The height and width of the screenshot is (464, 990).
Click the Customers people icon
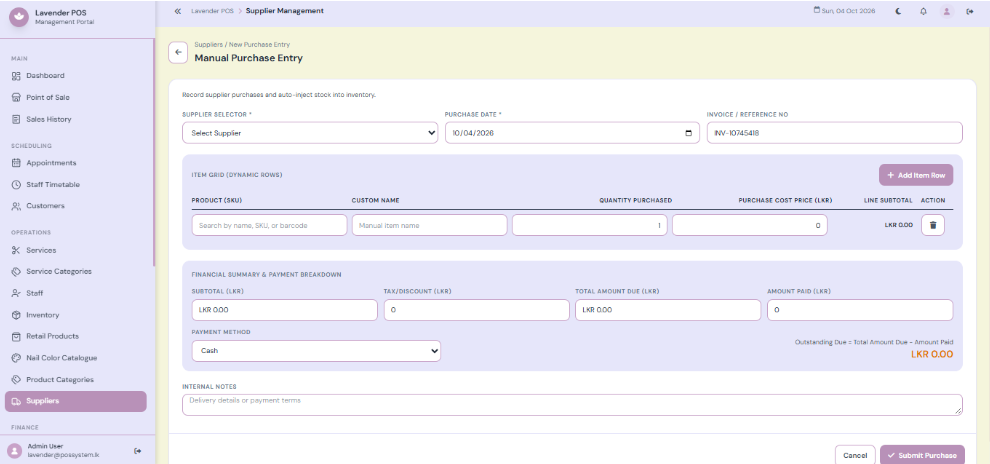16,206
